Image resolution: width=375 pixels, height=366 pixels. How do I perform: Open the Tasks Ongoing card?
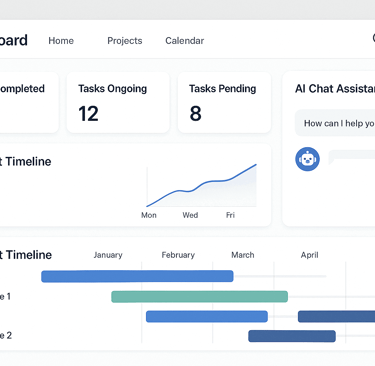(118, 102)
